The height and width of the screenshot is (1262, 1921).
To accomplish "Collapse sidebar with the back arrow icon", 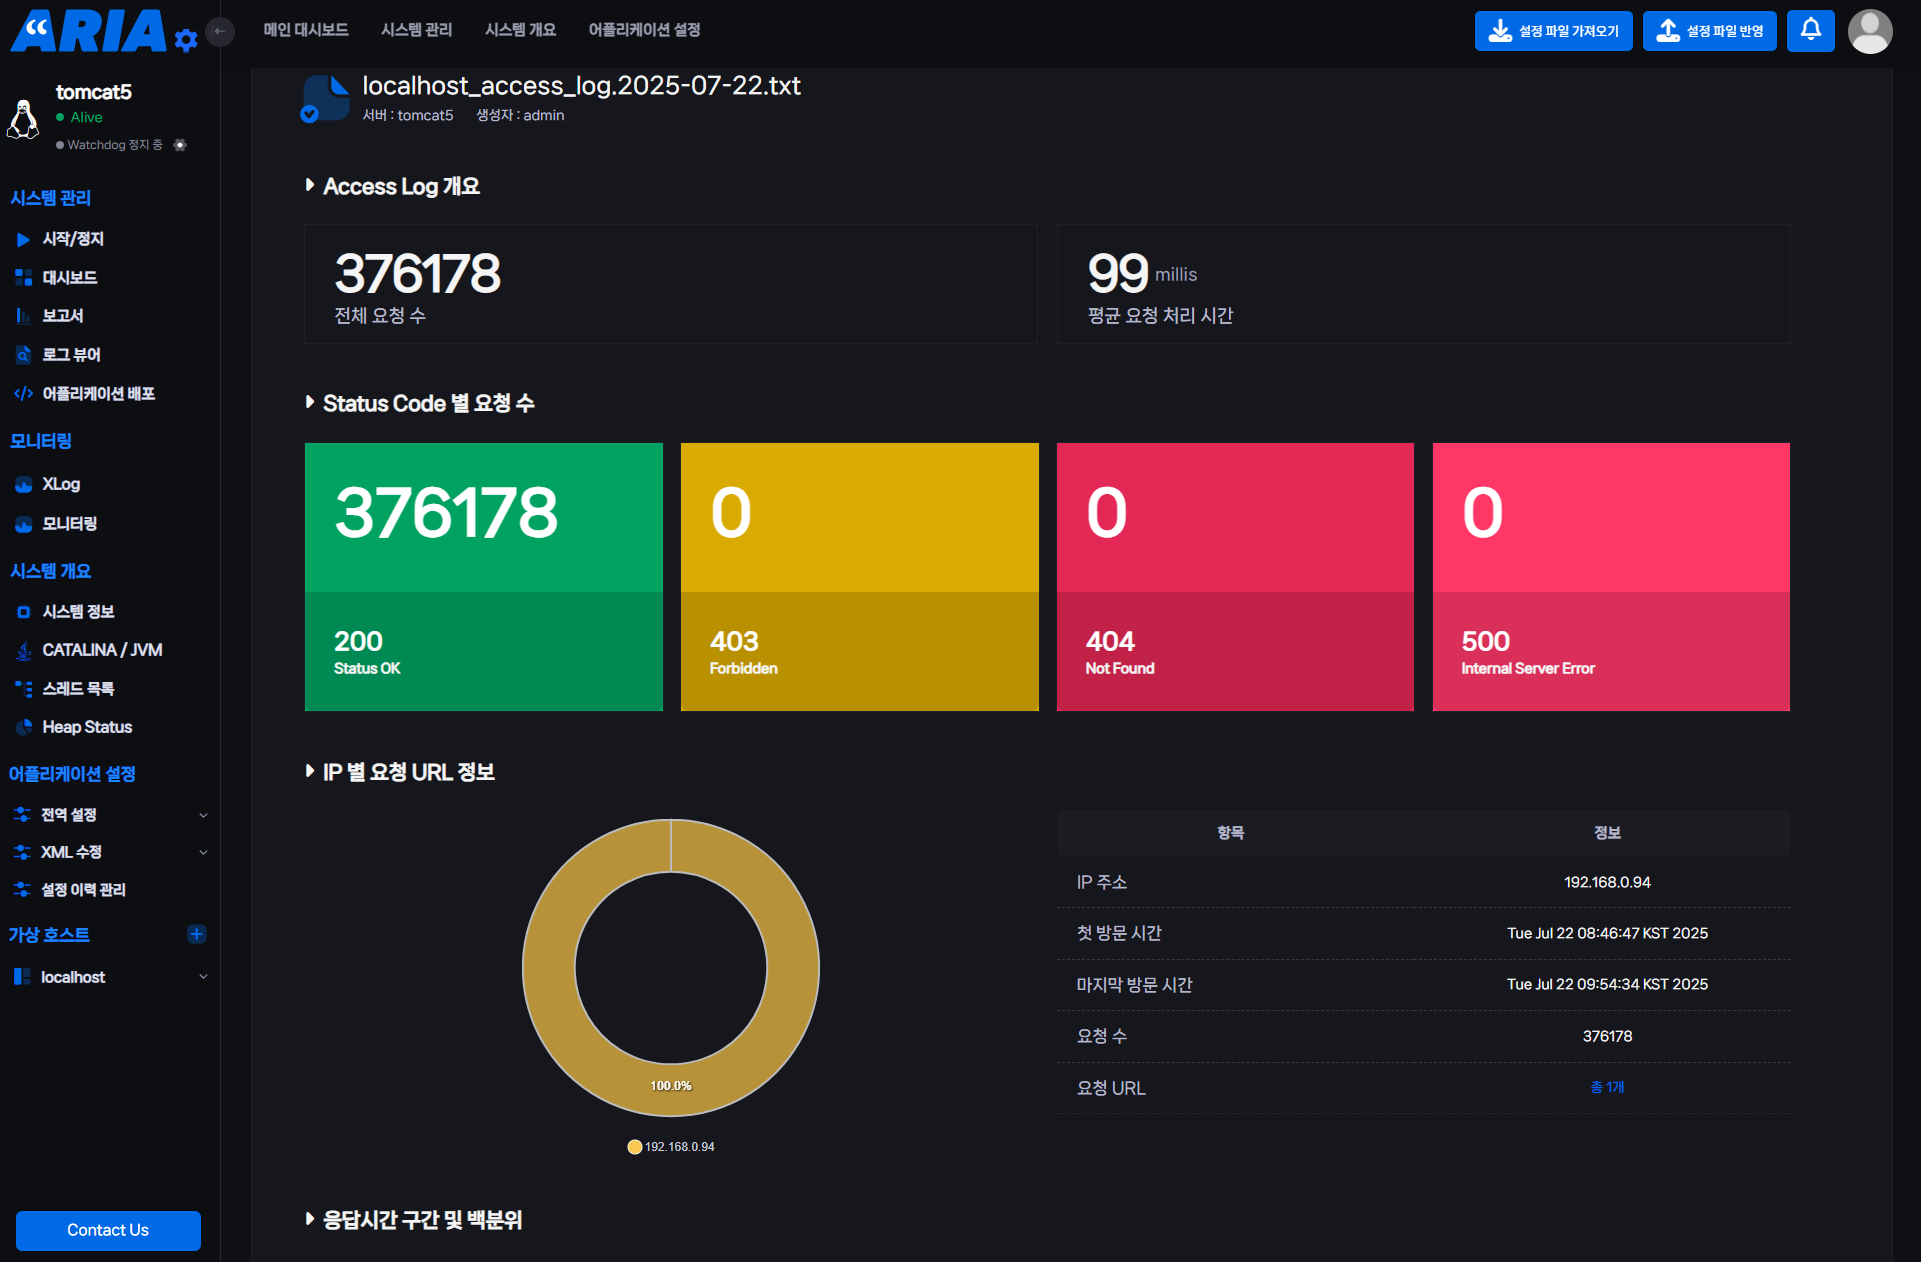I will tap(220, 32).
